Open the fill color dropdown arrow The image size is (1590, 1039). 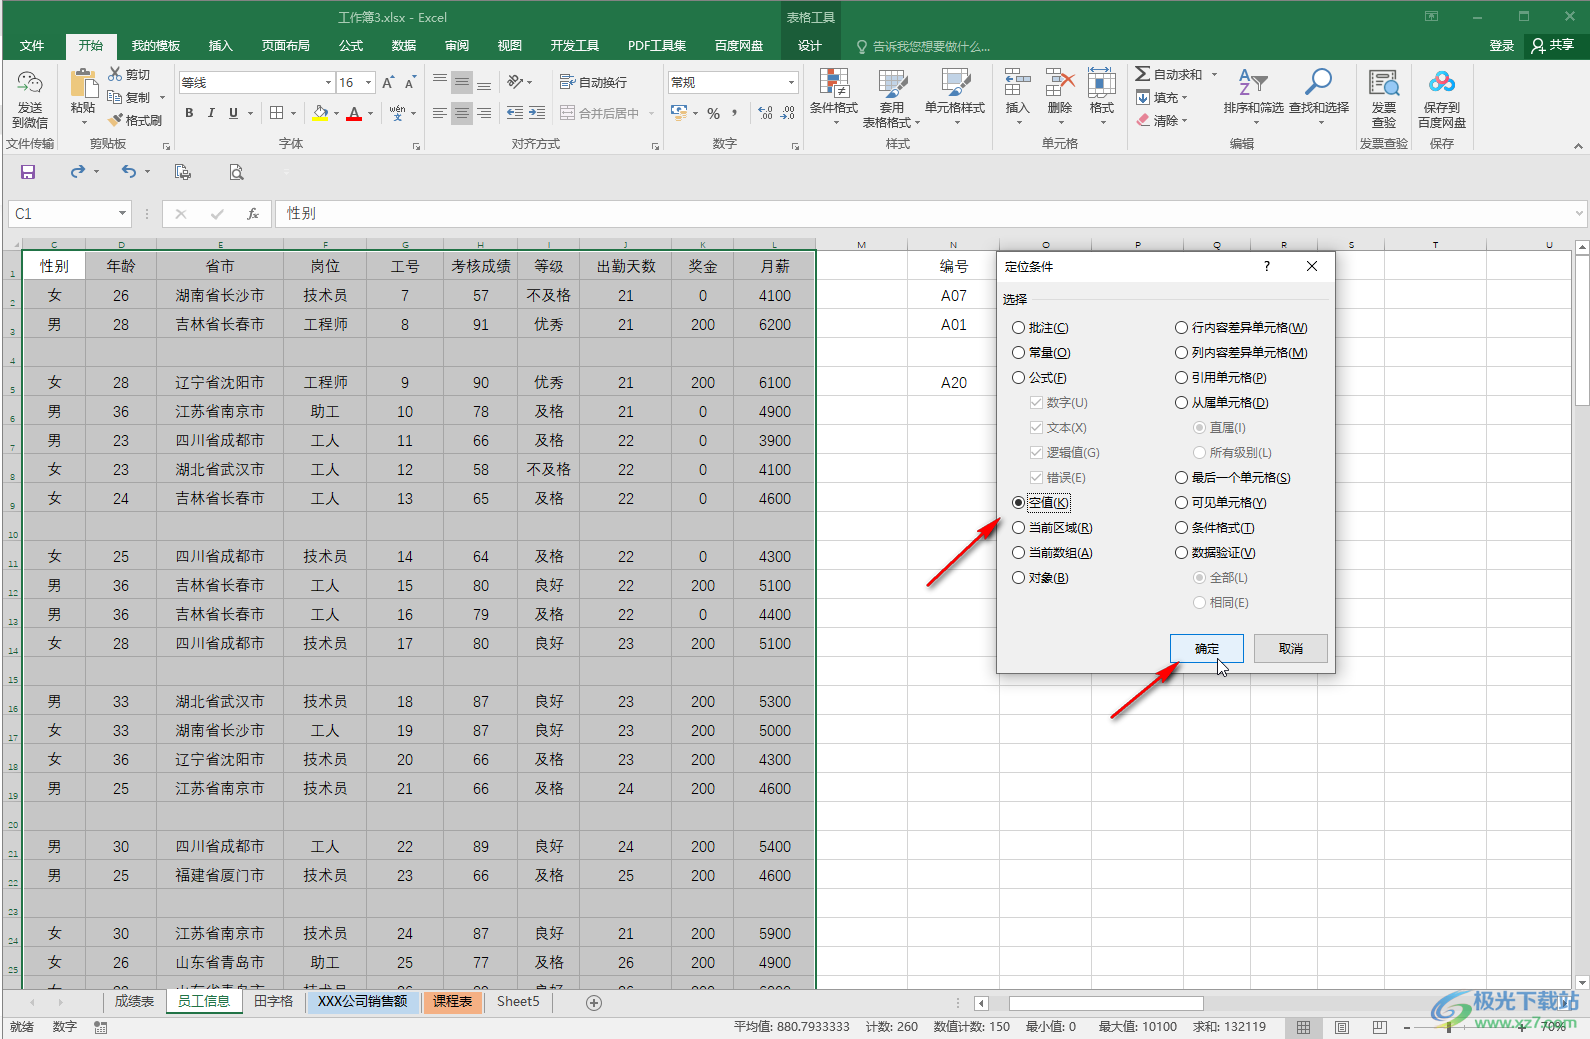coord(336,113)
